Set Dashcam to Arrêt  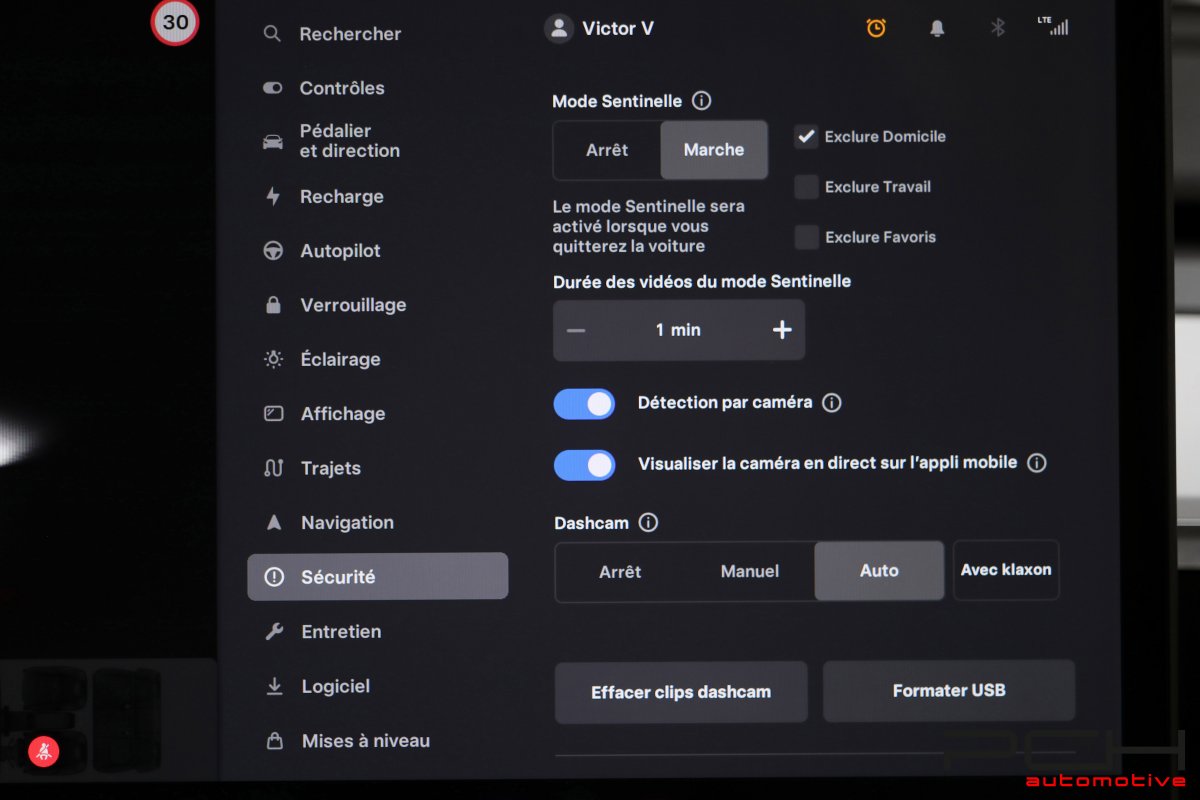pos(620,572)
